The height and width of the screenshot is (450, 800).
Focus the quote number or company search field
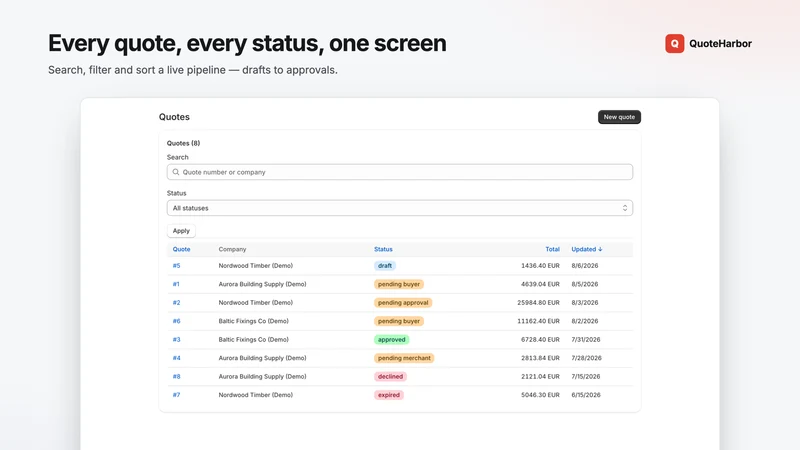399,172
